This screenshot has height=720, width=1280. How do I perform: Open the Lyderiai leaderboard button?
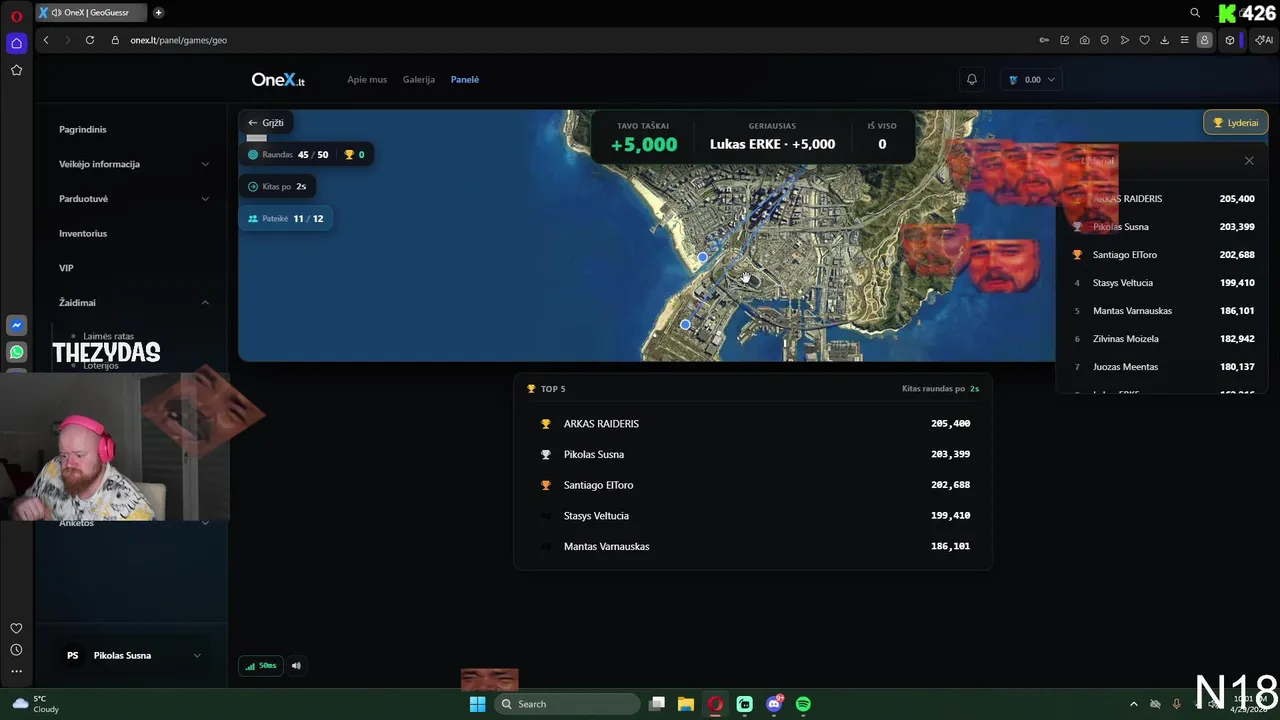pos(1236,123)
